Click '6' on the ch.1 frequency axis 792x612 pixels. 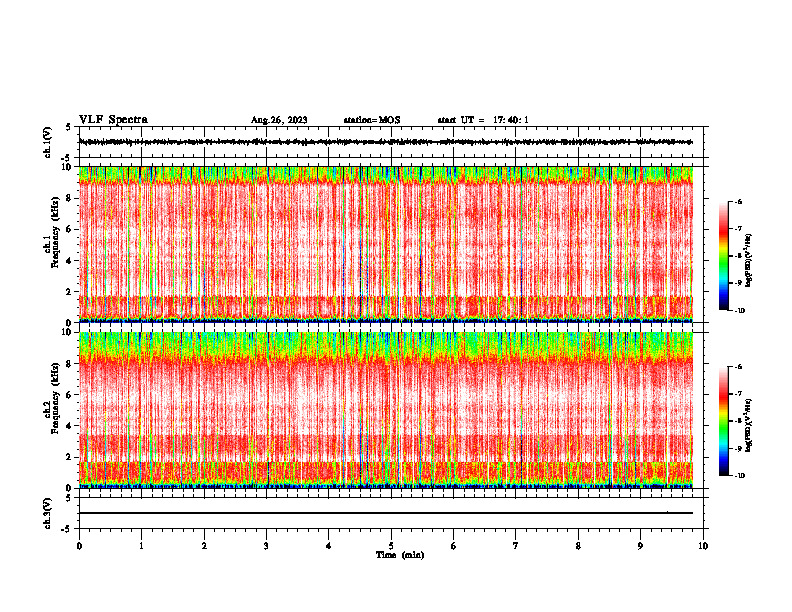point(69,230)
